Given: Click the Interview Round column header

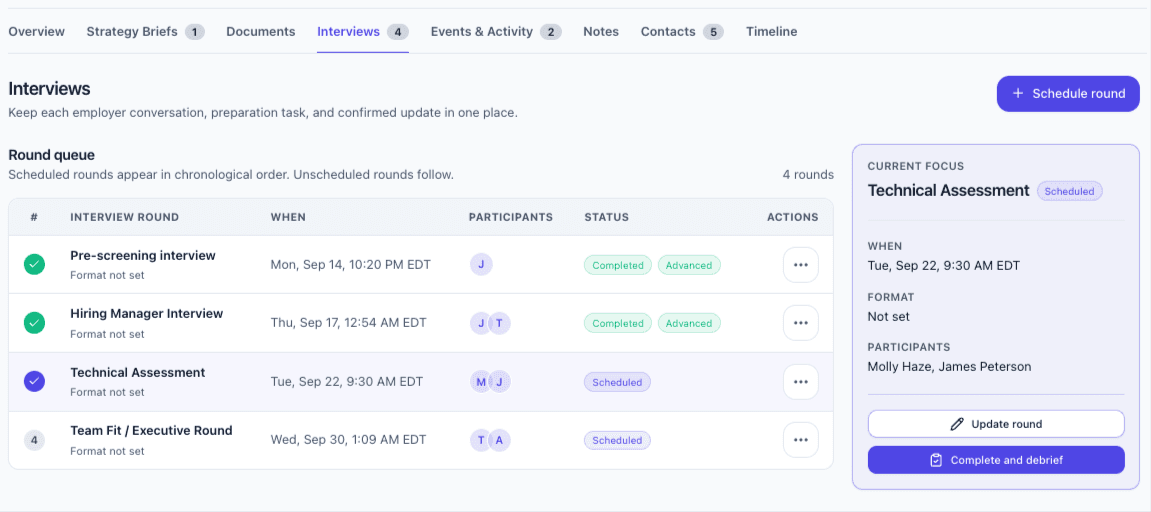Looking at the screenshot, I should (125, 217).
